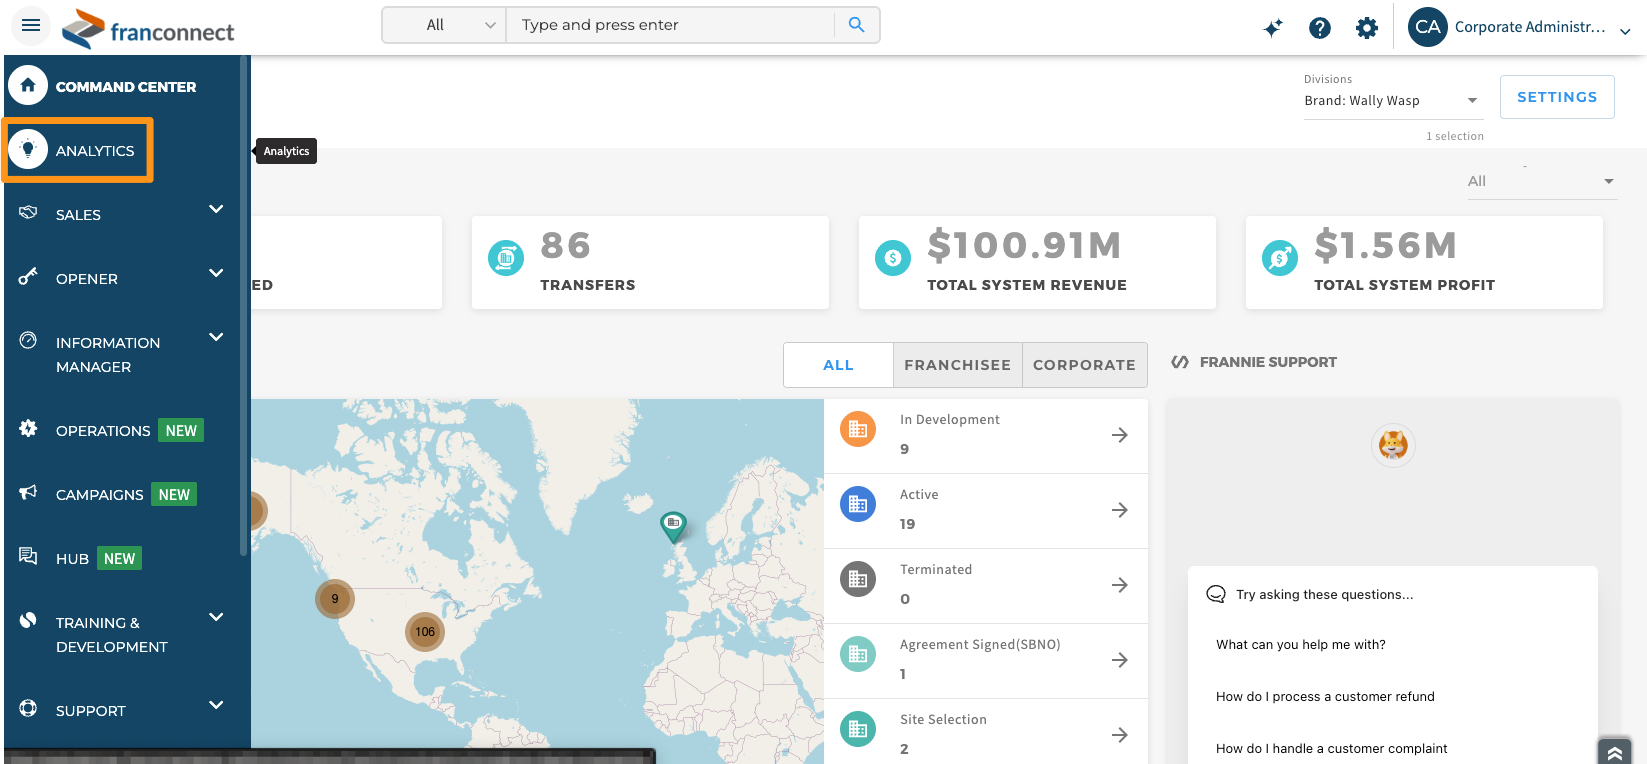
Task: Open the search scope All dropdown
Action: 445,25
